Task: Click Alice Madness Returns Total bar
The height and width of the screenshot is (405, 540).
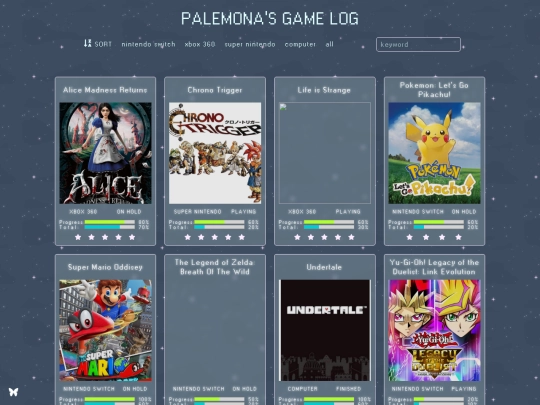Action: [x=110, y=227]
